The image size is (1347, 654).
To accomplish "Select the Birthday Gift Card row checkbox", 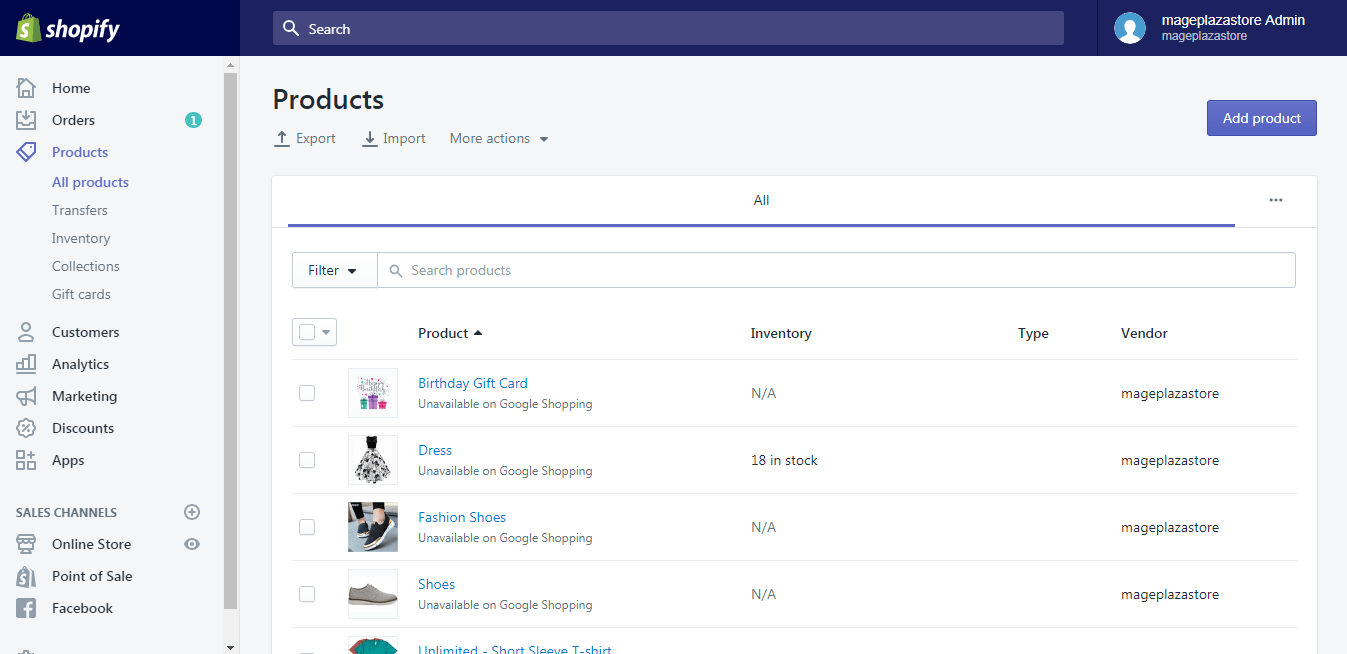I will 307,393.
